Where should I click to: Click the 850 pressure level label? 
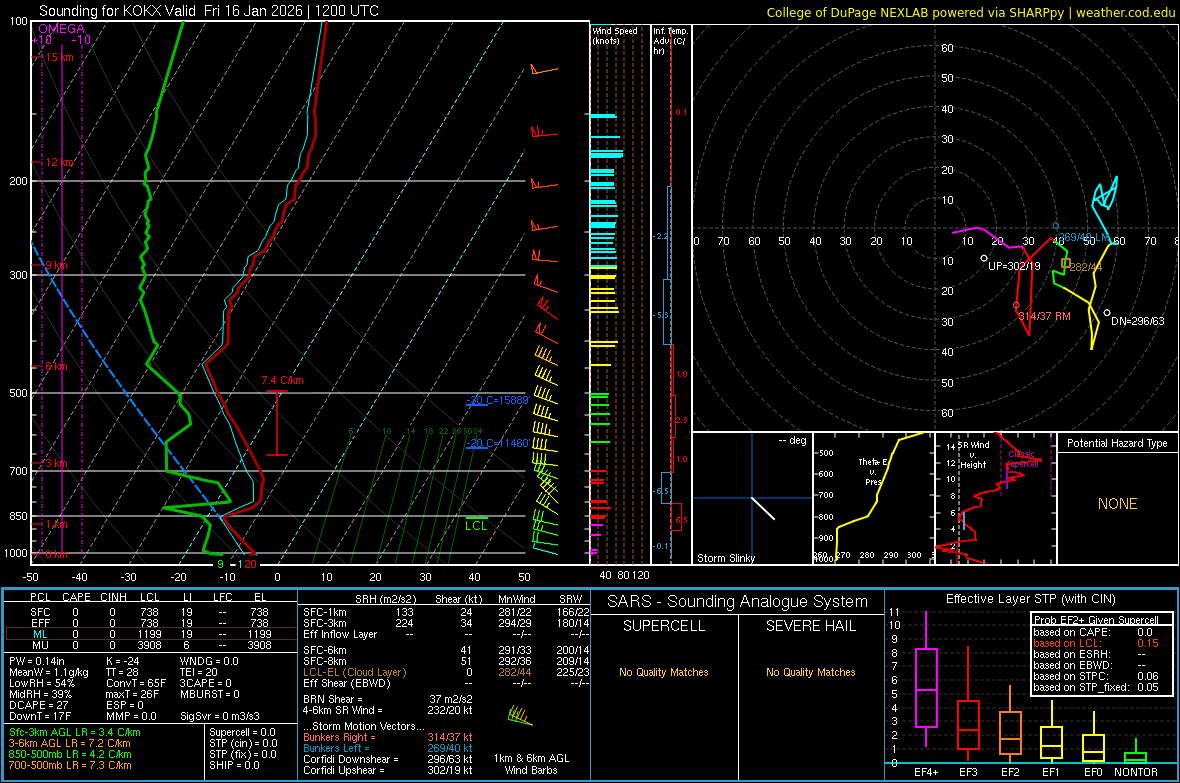(18, 516)
